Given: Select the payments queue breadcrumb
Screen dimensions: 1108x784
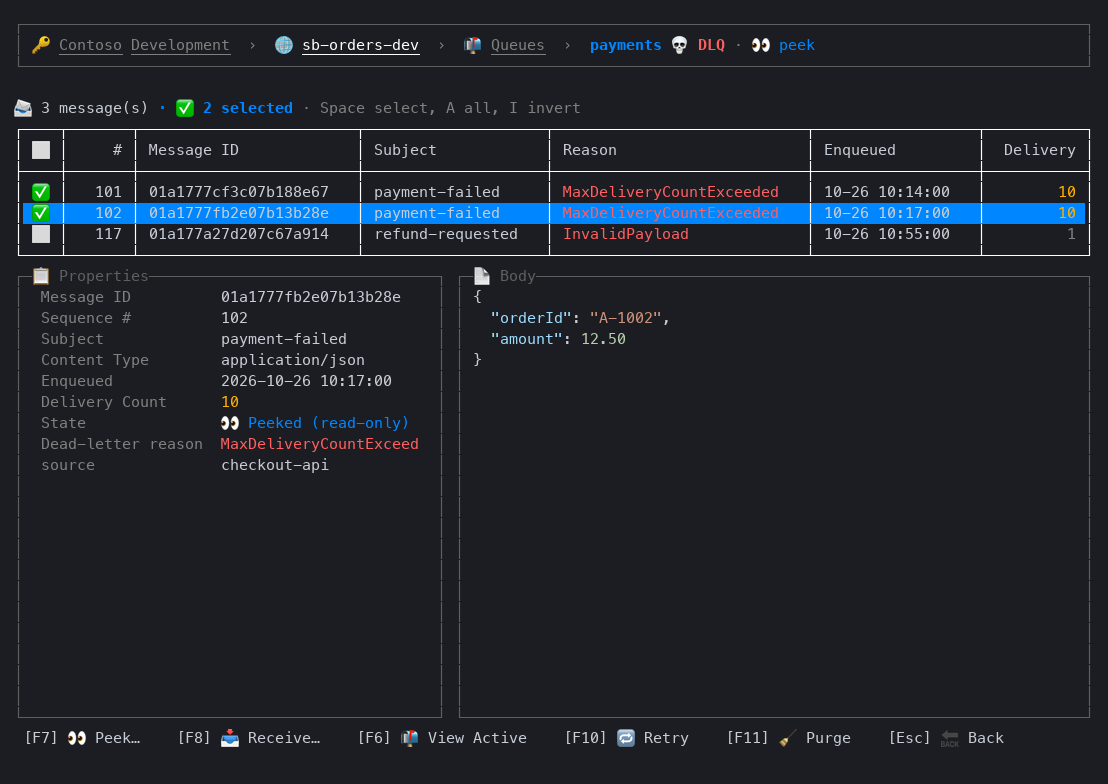Looking at the screenshot, I should click(625, 45).
